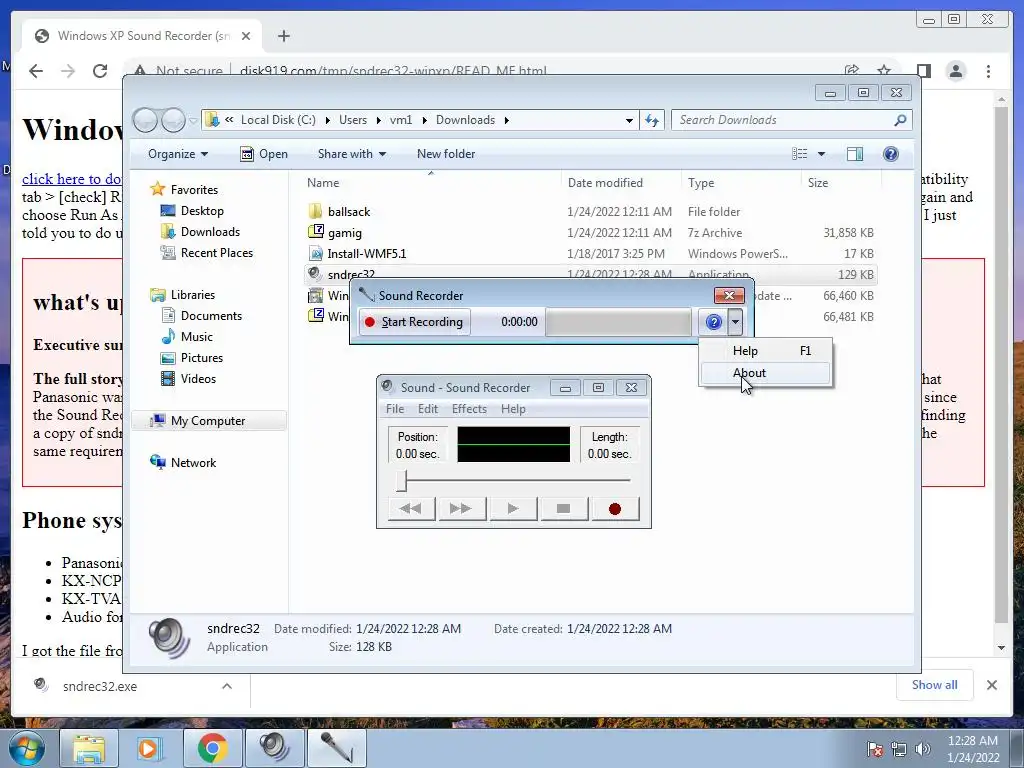Open Edit menu in Sound - Sound Recorder
This screenshot has width=1024, height=768.
(428, 409)
